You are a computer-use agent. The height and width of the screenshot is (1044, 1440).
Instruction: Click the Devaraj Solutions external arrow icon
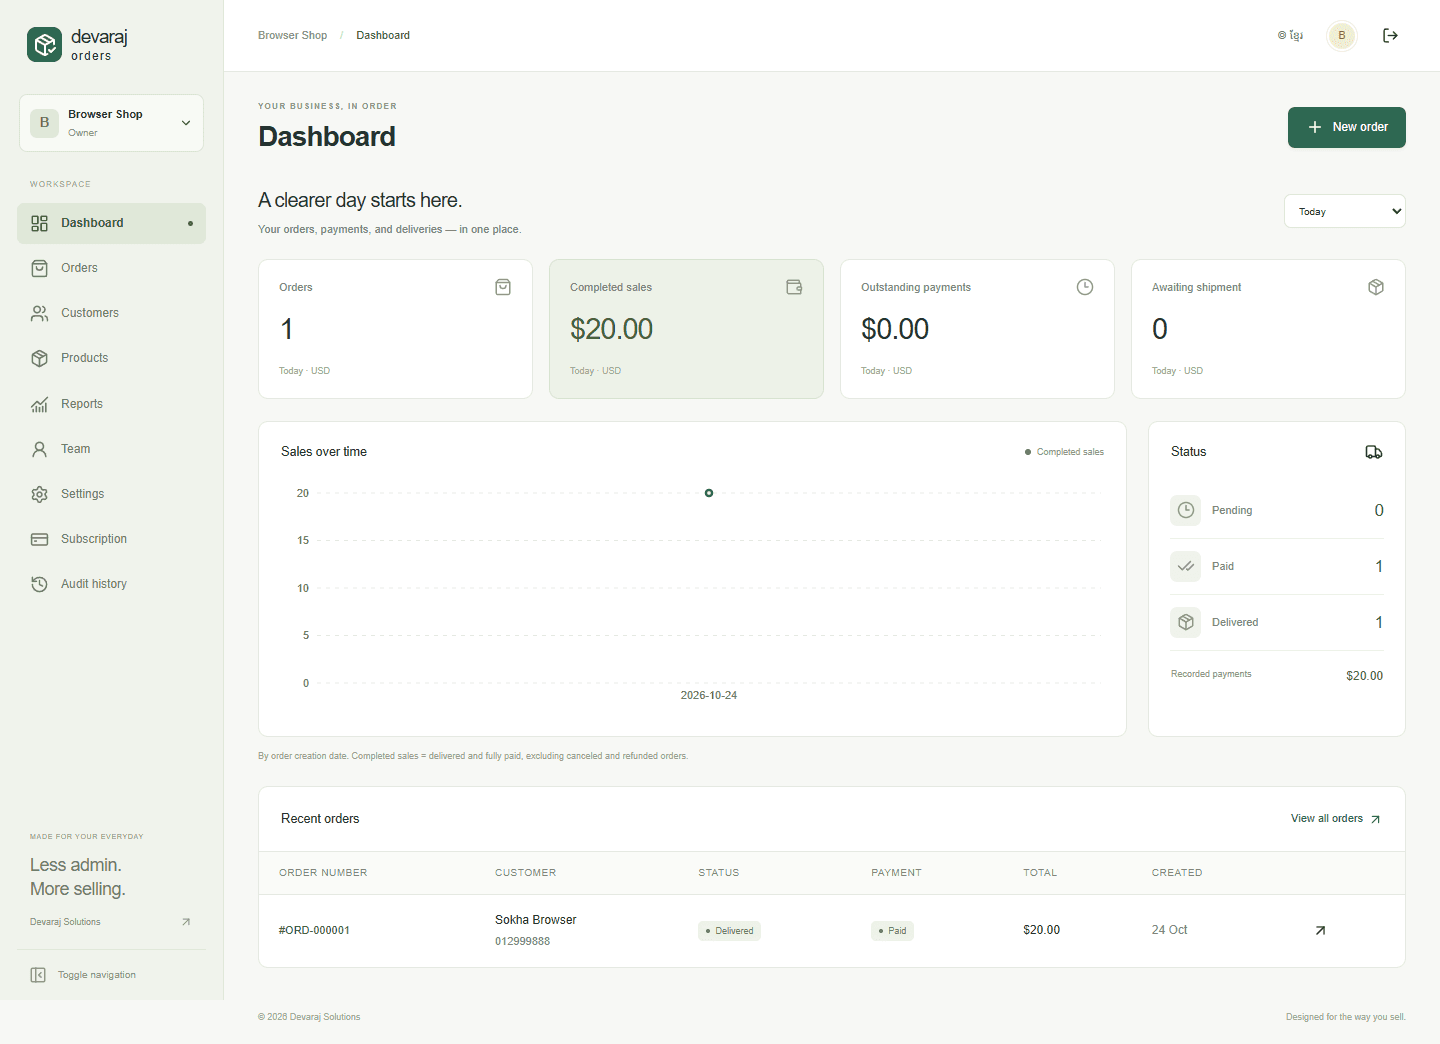point(186,922)
